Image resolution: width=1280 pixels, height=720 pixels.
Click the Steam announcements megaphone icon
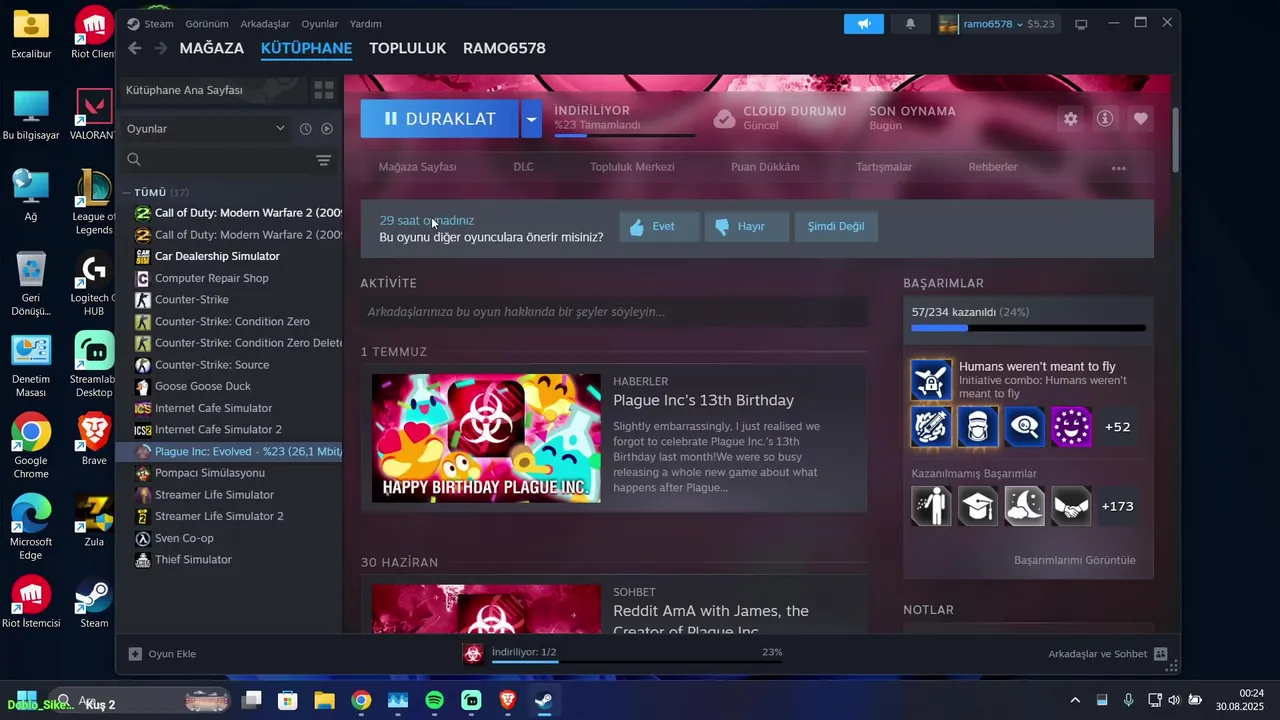pos(864,24)
